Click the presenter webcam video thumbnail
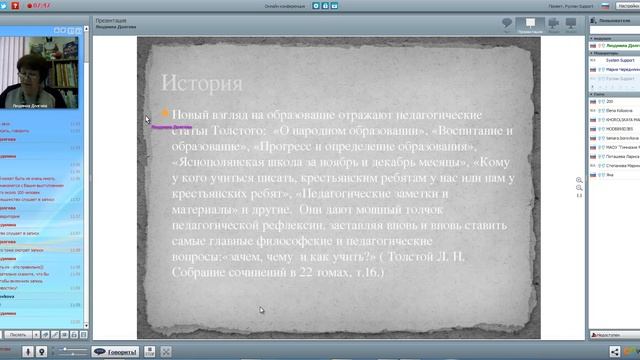 pyautogui.click(x=39, y=73)
